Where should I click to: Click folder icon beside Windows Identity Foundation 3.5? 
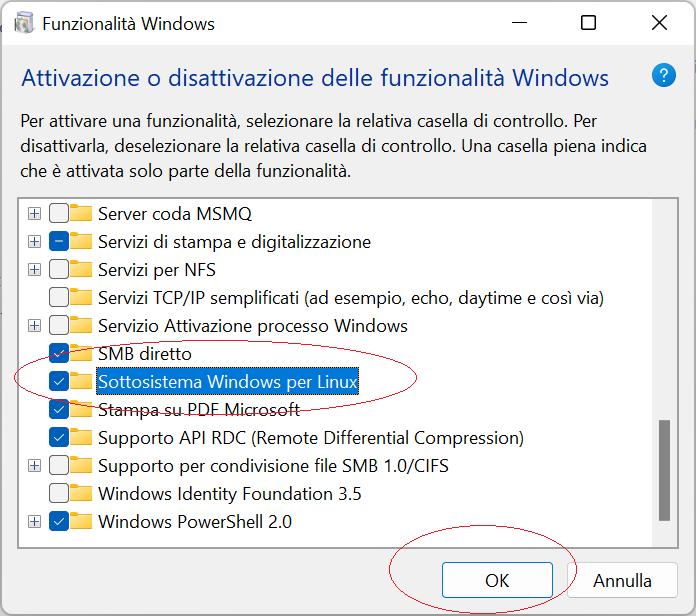coord(81,494)
